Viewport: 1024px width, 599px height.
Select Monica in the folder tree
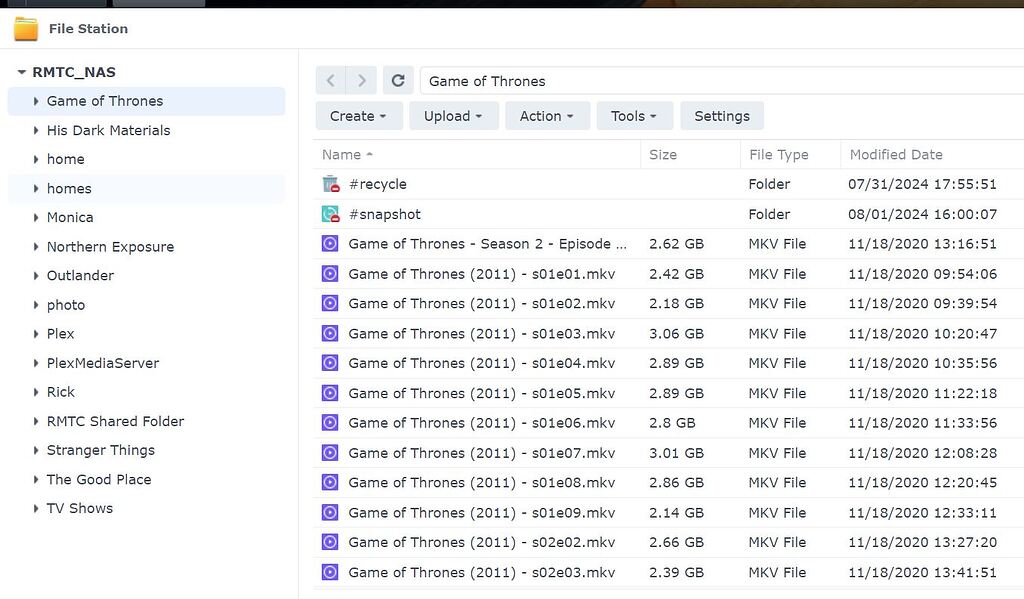[70, 218]
